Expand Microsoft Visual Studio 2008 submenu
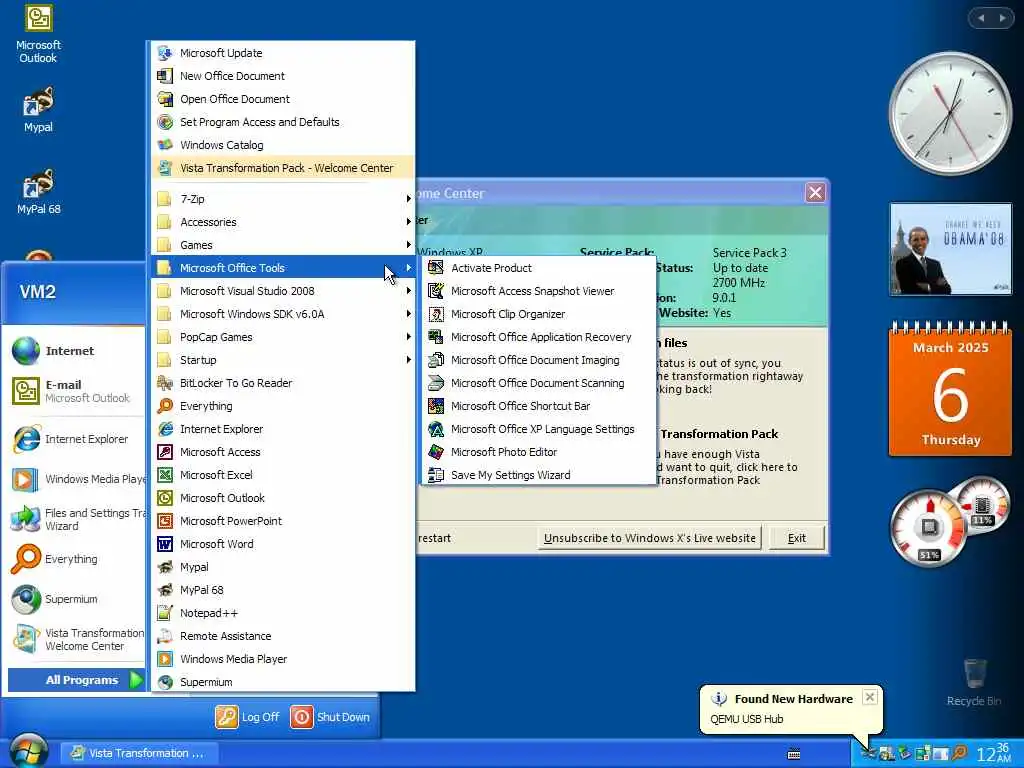Viewport: 1024px width, 768px height. tap(283, 291)
